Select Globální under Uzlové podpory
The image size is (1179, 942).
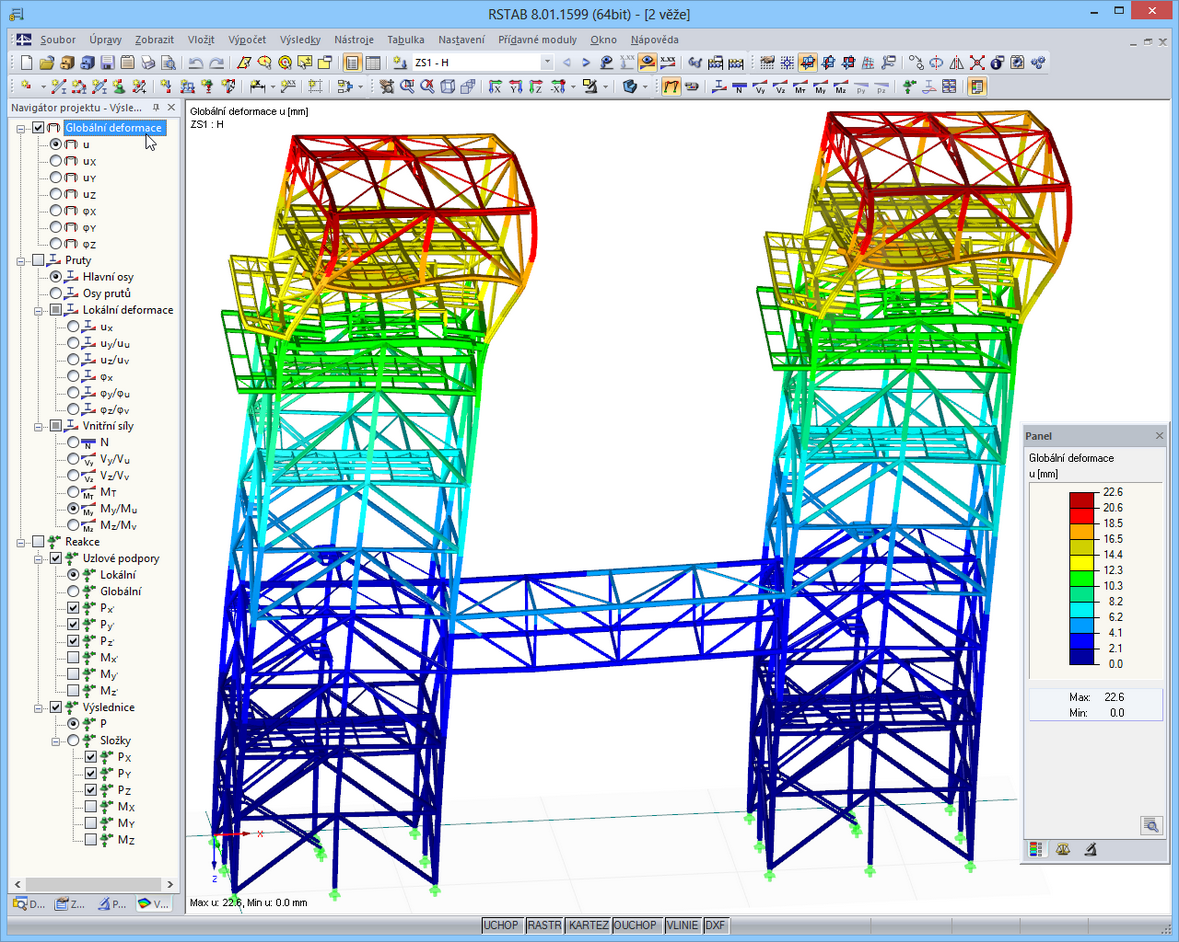pos(73,591)
